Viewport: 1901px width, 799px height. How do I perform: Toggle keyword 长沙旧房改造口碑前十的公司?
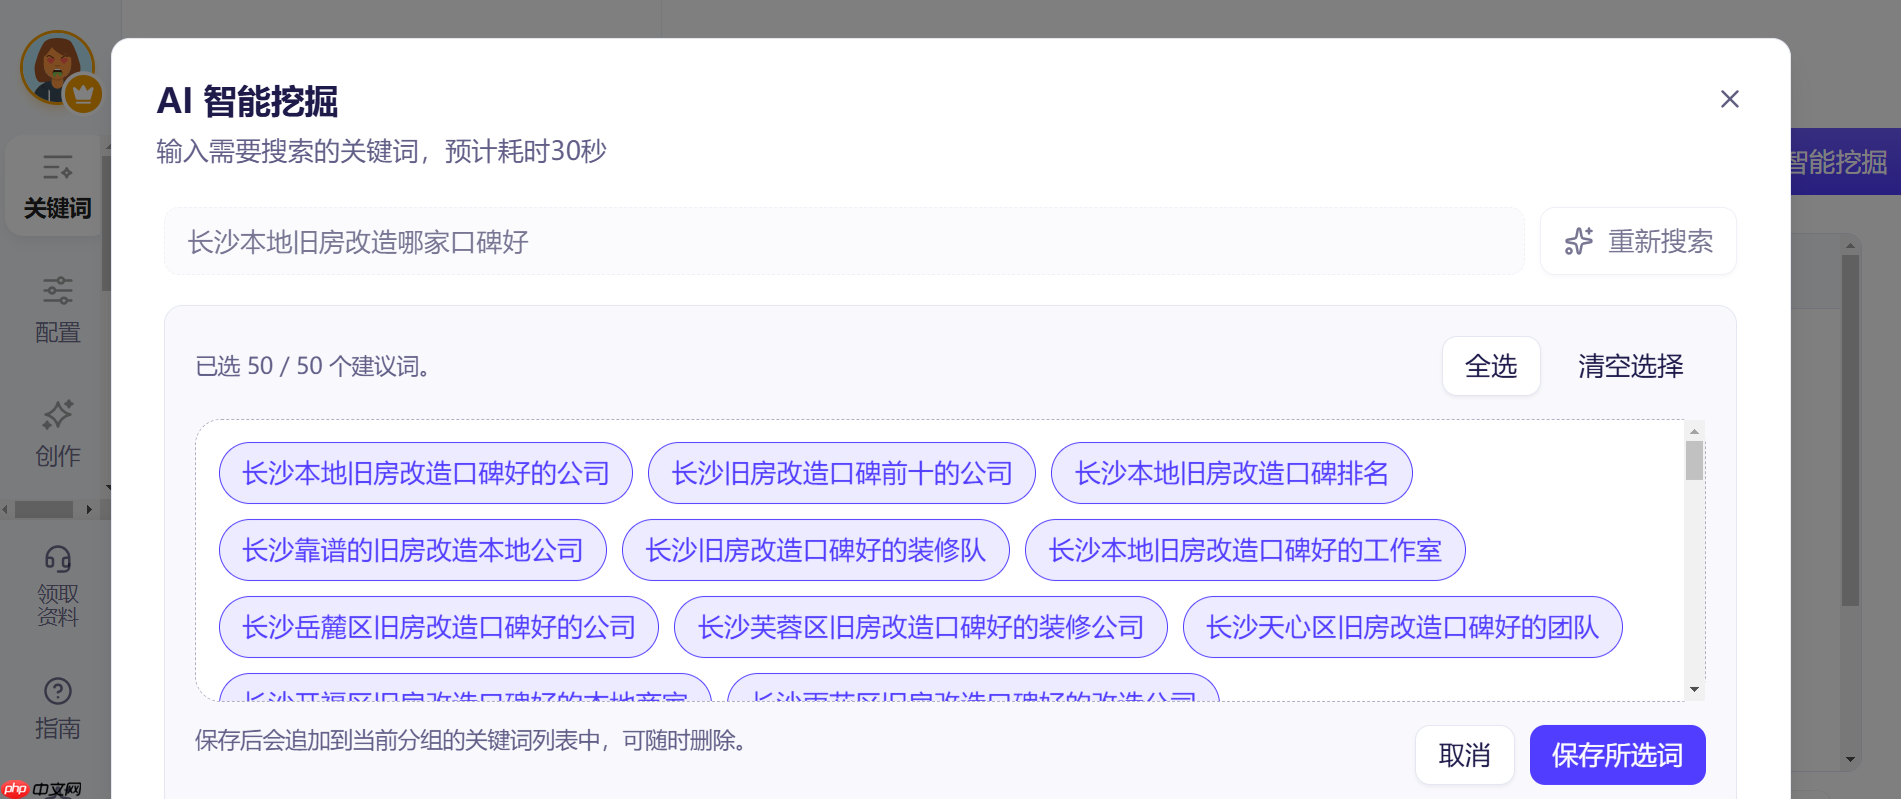click(x=842, y=473)
